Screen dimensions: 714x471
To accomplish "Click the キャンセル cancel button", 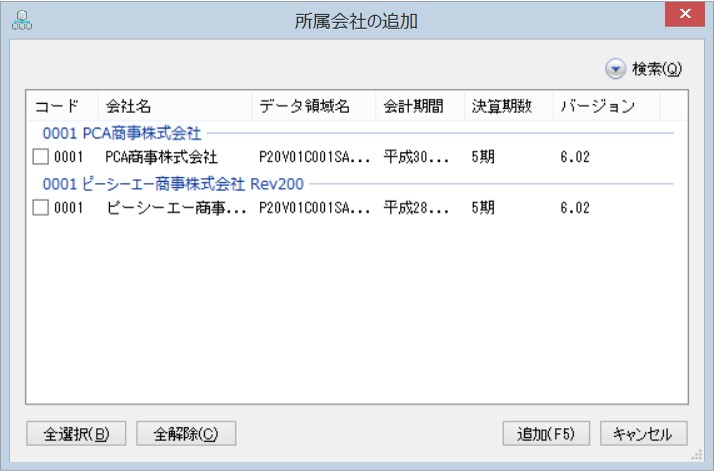I will pos(644,433).
